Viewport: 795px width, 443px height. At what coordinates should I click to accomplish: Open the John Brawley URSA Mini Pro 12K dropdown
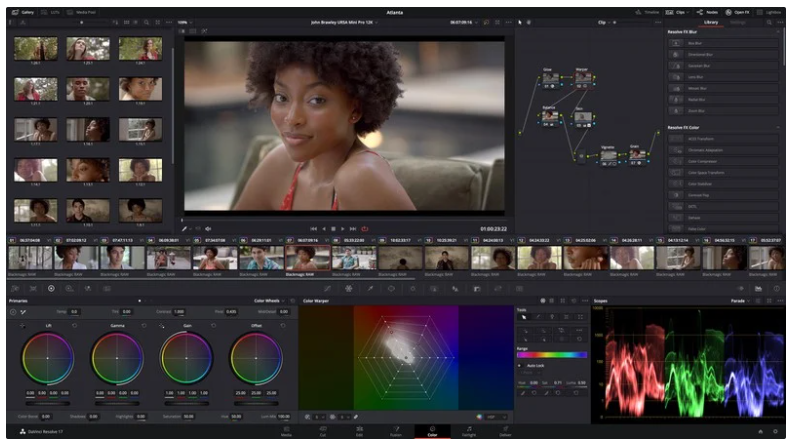344,22
